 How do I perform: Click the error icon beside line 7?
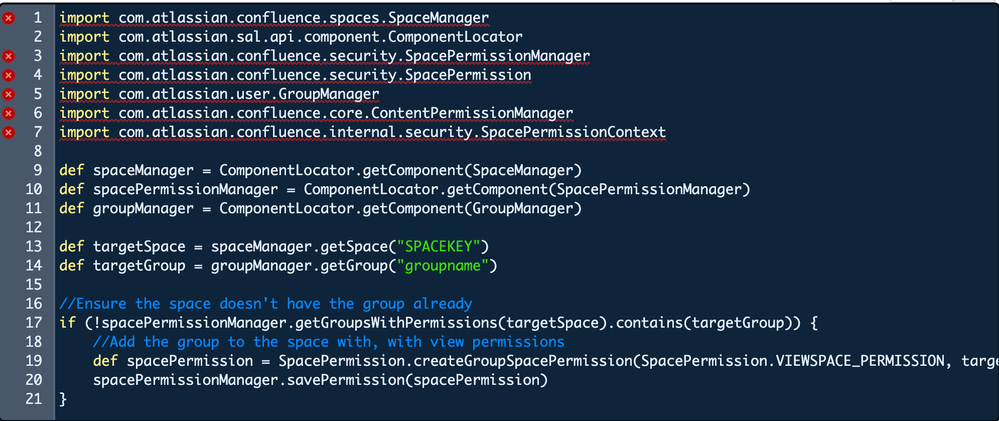pyautogui.click(x=8, y=132)
